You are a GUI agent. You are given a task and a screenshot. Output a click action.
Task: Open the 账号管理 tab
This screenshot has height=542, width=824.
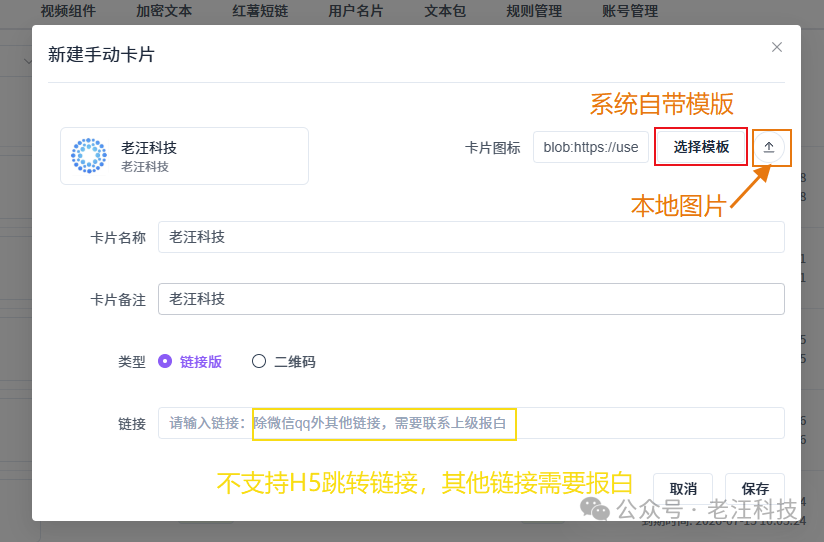click(630, 11)
